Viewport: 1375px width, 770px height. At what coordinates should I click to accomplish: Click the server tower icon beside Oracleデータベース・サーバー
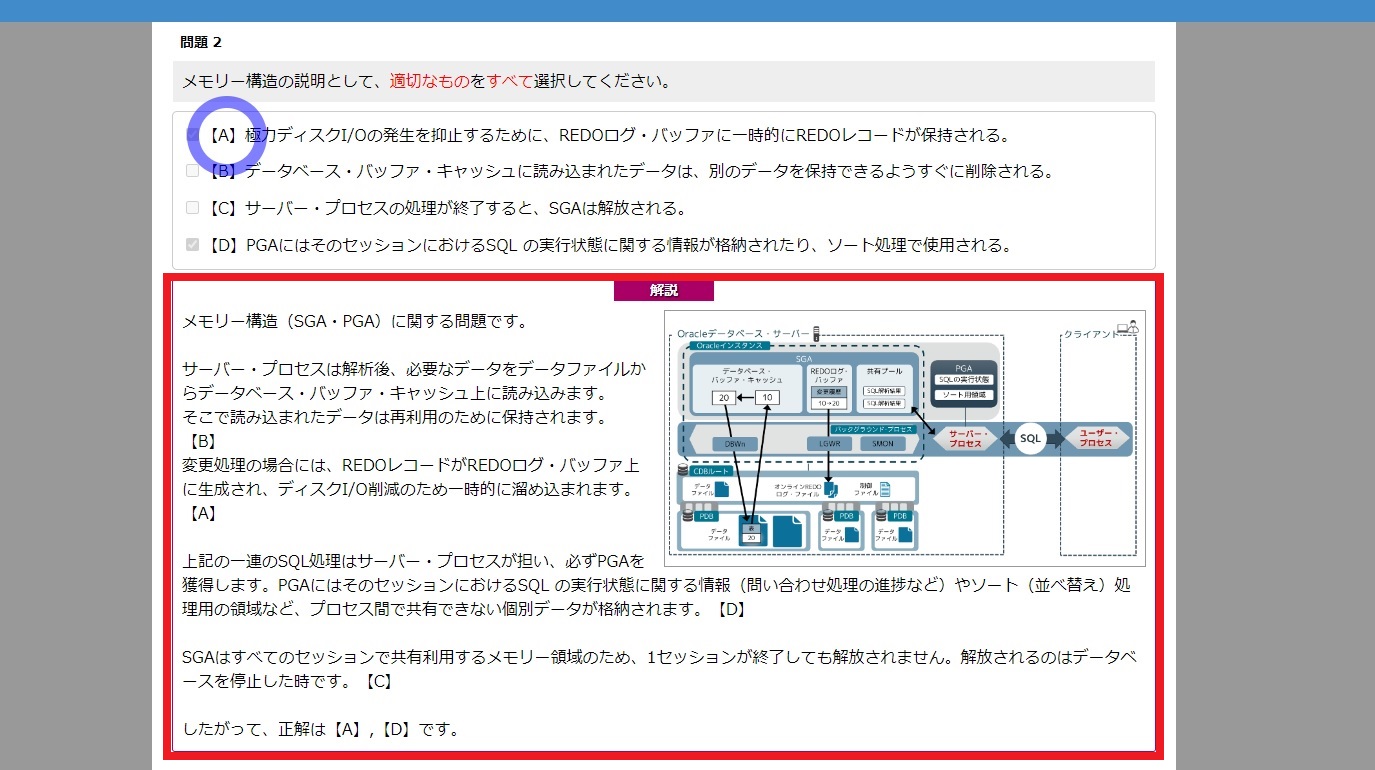coord(817,333)
